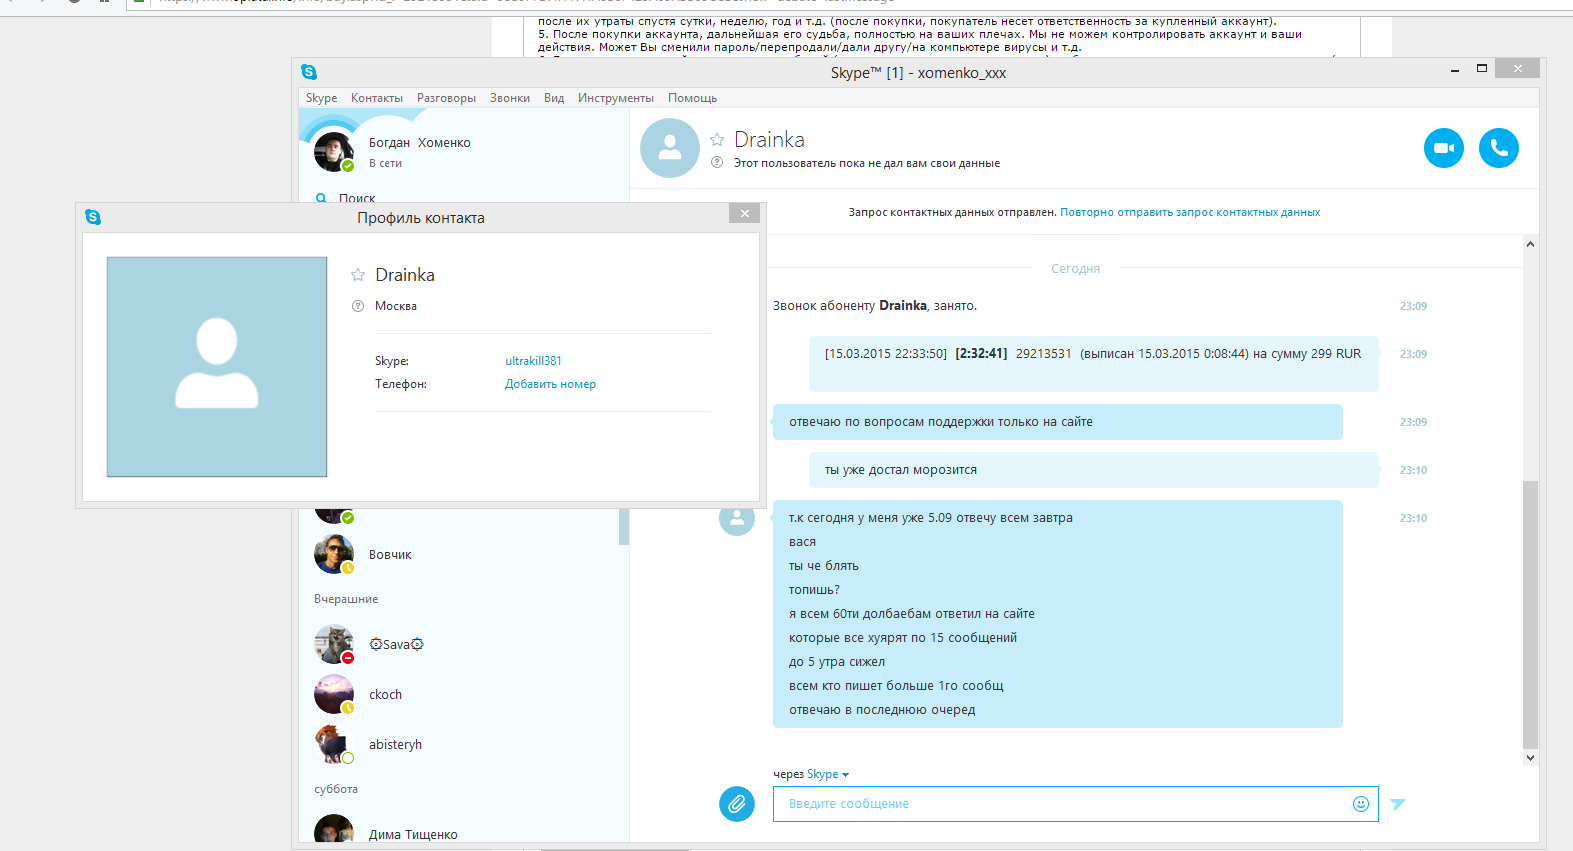Click the Звонок абоненту Drainka, занято entry
Screen dimensions: 1573x851
click(x=875, y=306)
